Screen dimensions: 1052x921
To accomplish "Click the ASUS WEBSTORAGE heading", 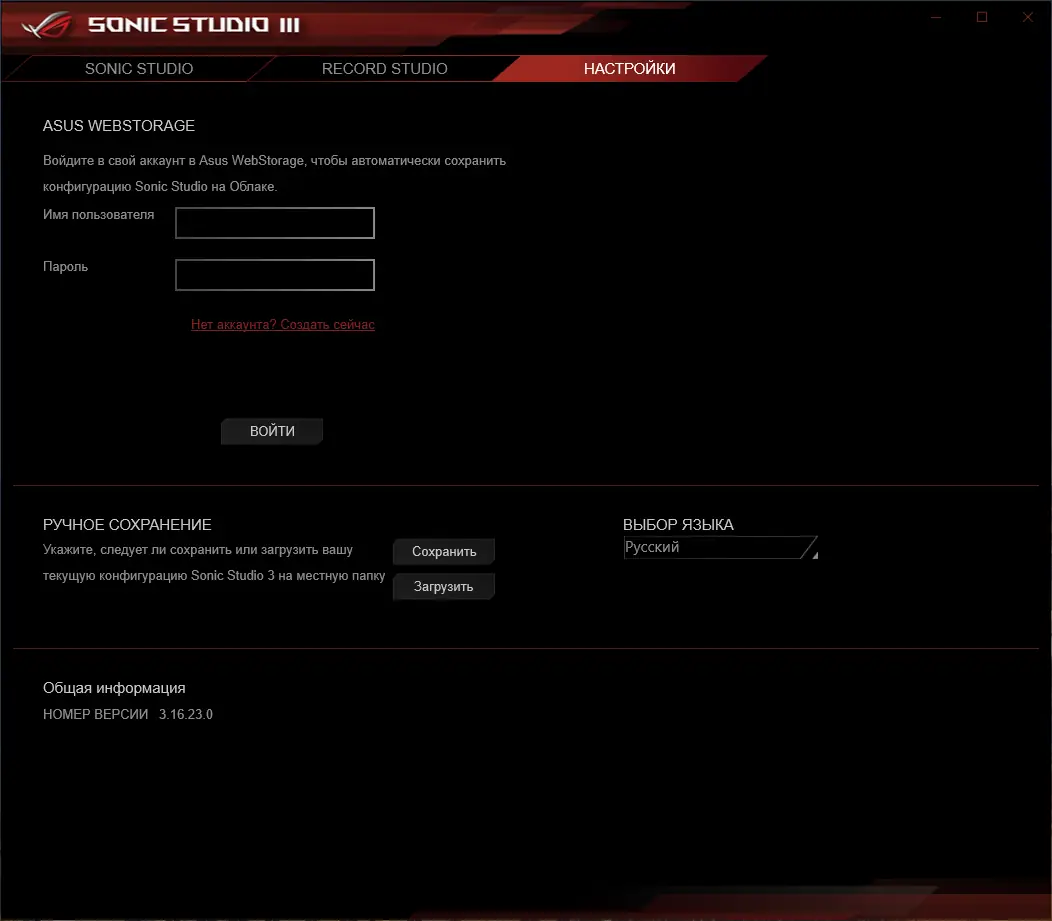I will 119,126.
